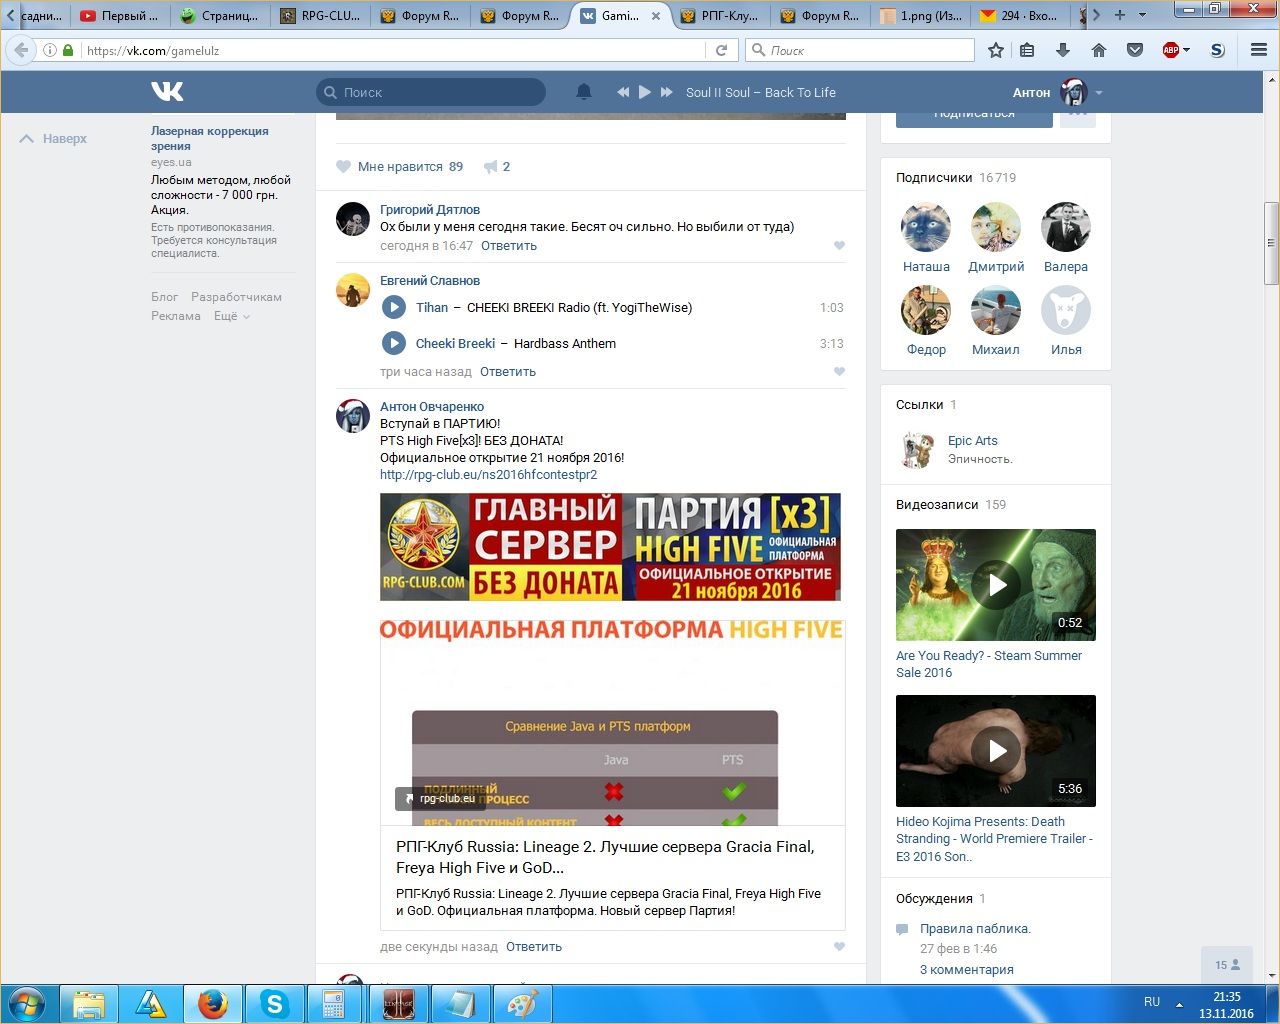This screenshot has height=1024, width=1280.
Task: Like Григорий Дятлов's comment with the heart
Action: pos(839,246)
